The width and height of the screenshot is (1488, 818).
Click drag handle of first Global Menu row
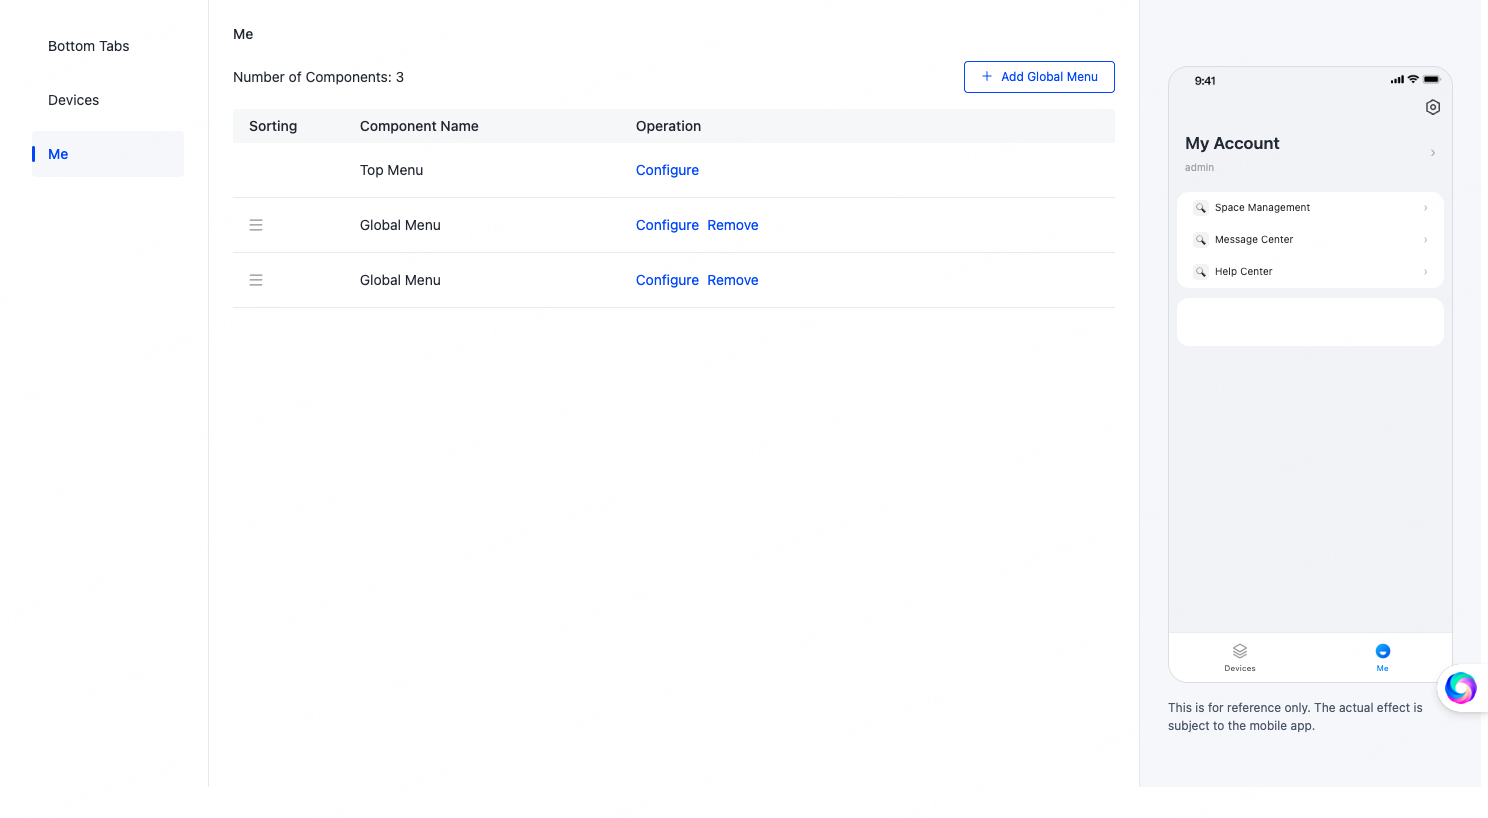click(x=256, y=225)
